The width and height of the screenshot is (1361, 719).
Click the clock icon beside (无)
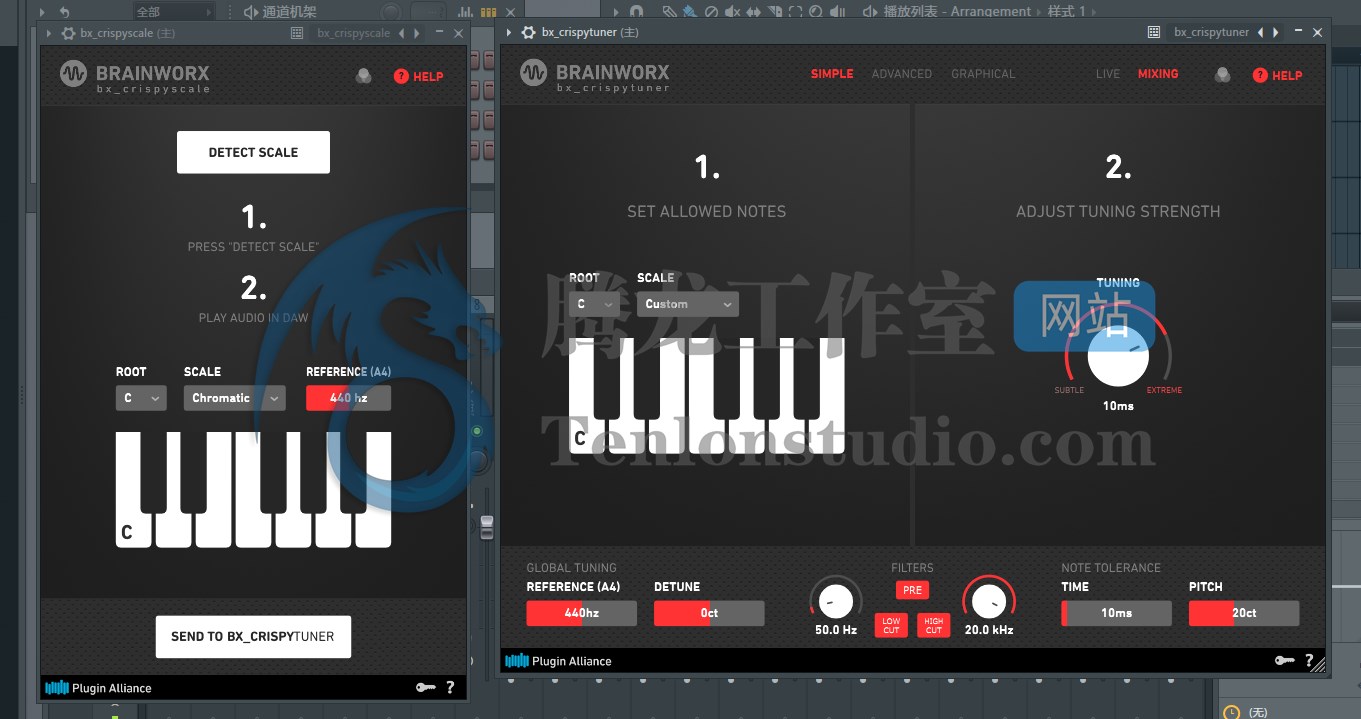pyautogui.click(x=1231, y=712)
